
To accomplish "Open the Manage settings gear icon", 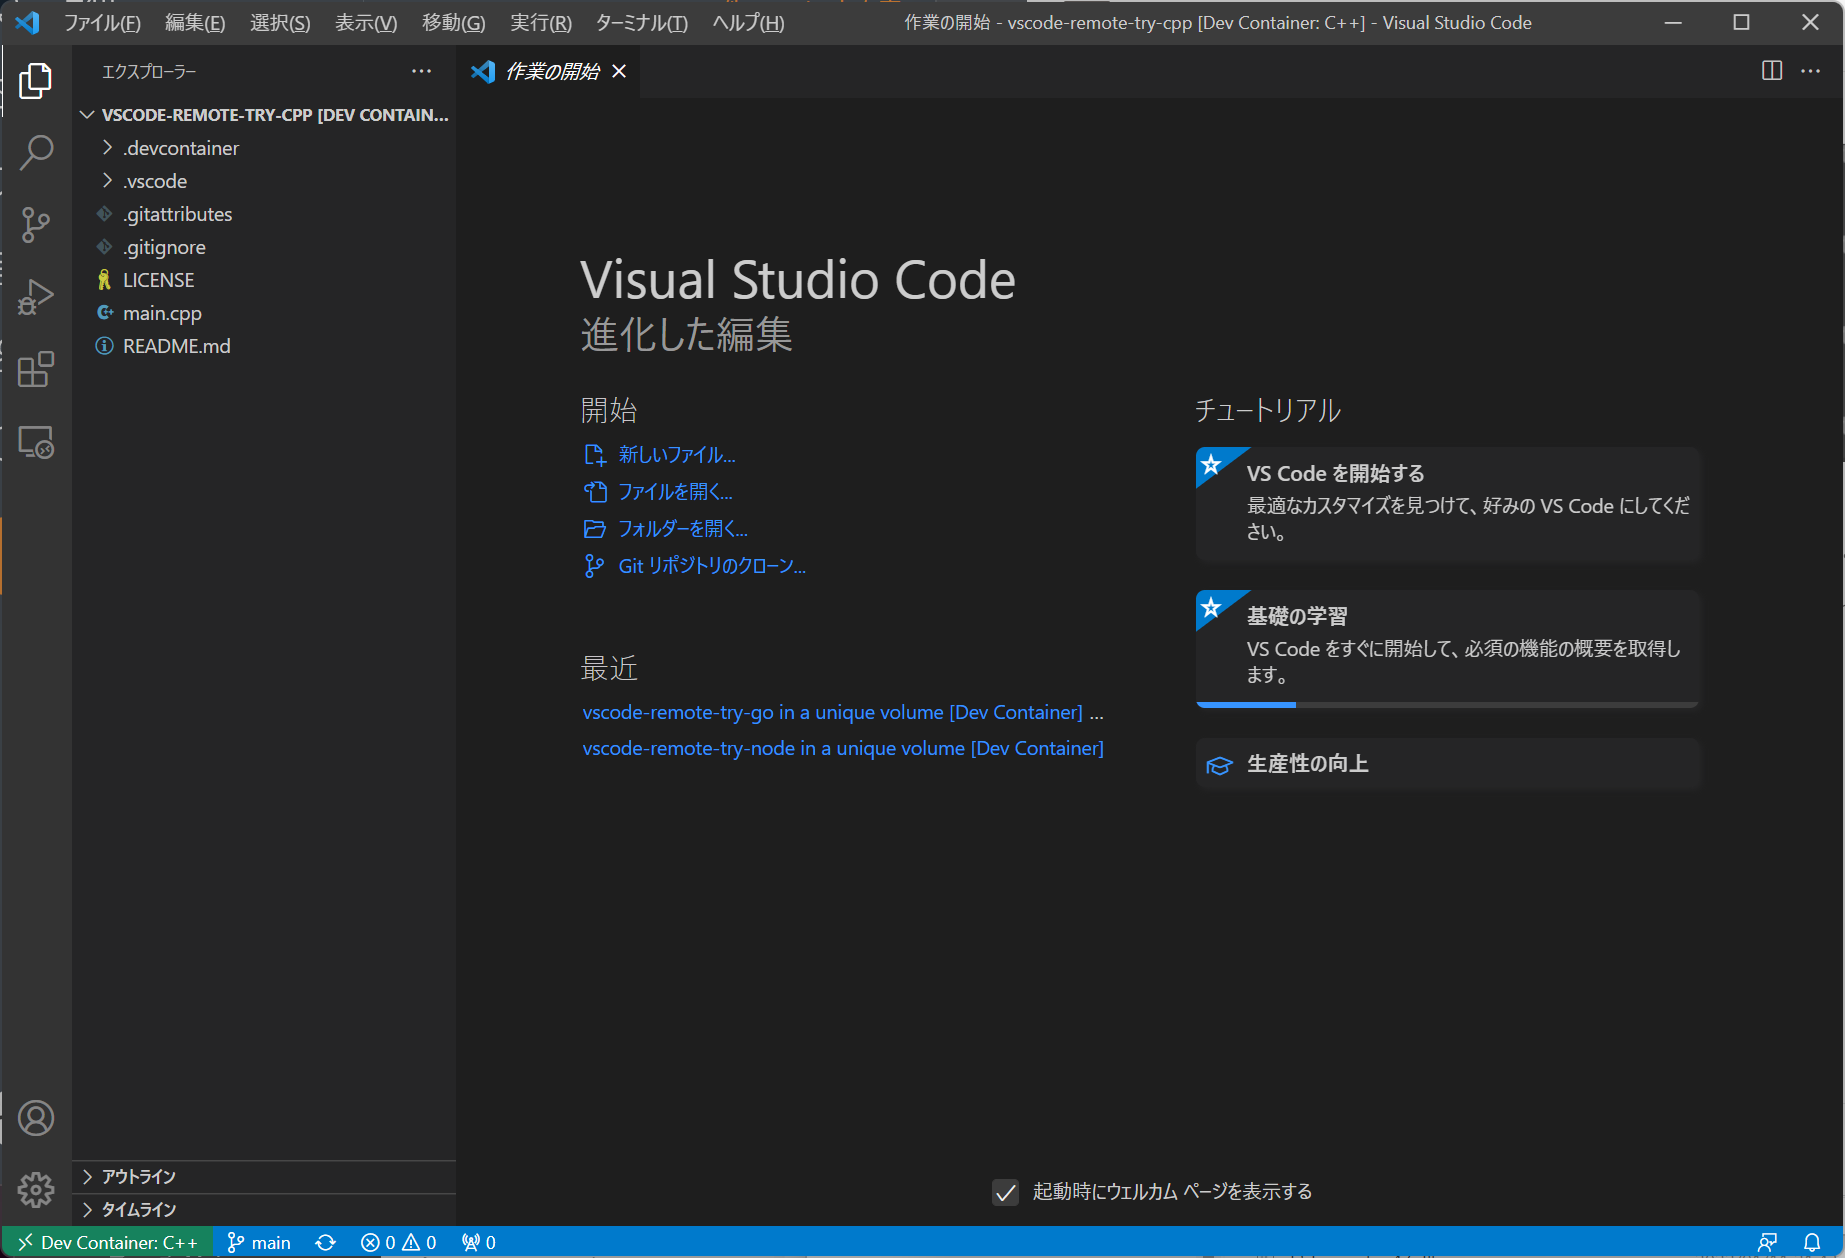I will click(x=36, y=1189).
